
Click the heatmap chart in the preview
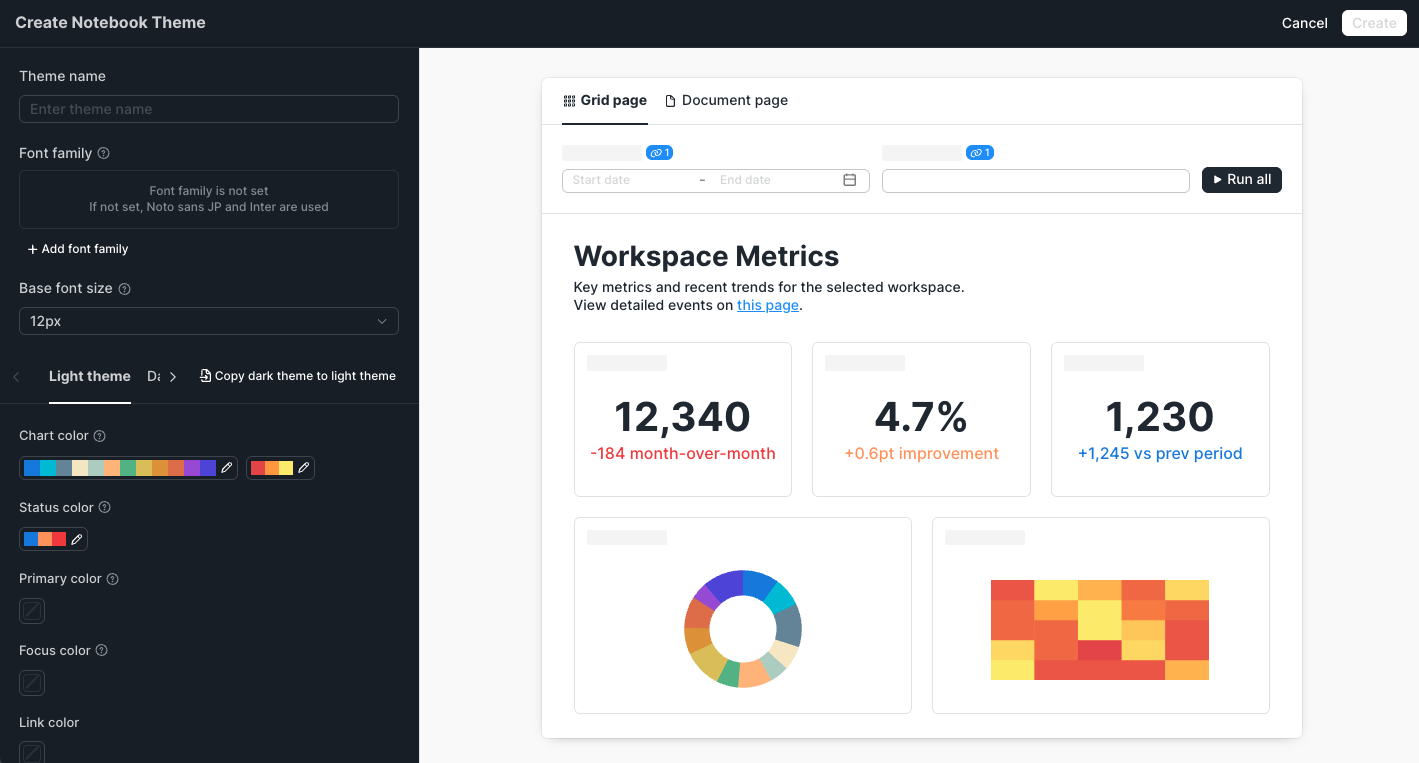[1100, 630]
